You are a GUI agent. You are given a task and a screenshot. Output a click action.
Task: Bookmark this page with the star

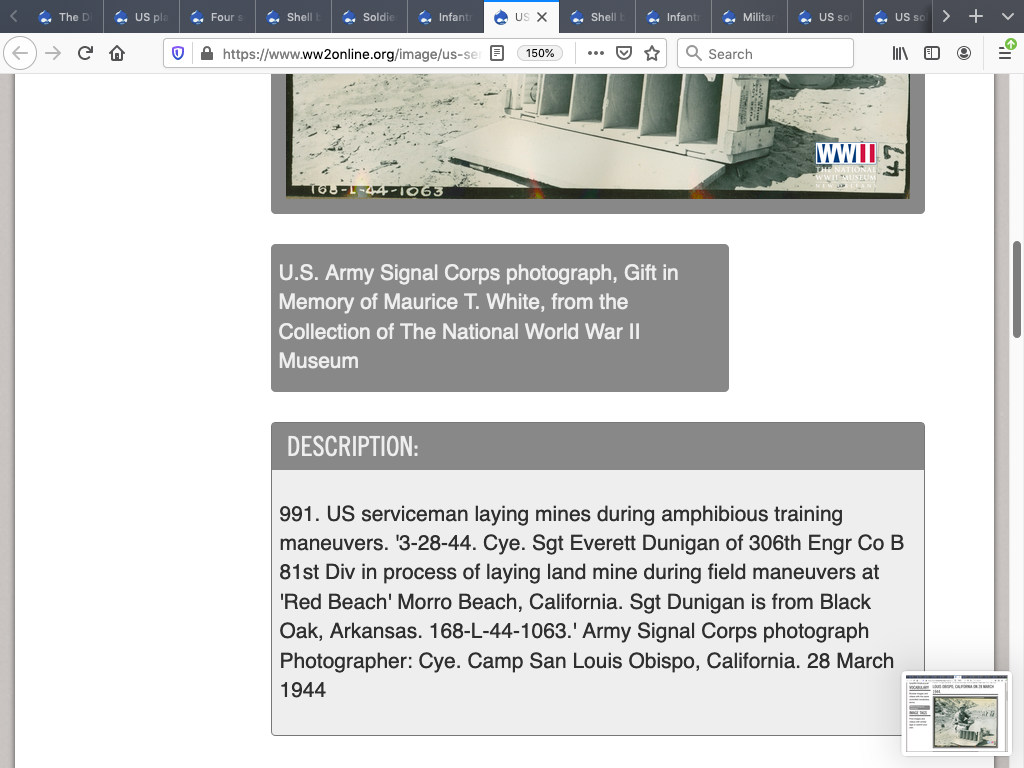click(652, 54)
